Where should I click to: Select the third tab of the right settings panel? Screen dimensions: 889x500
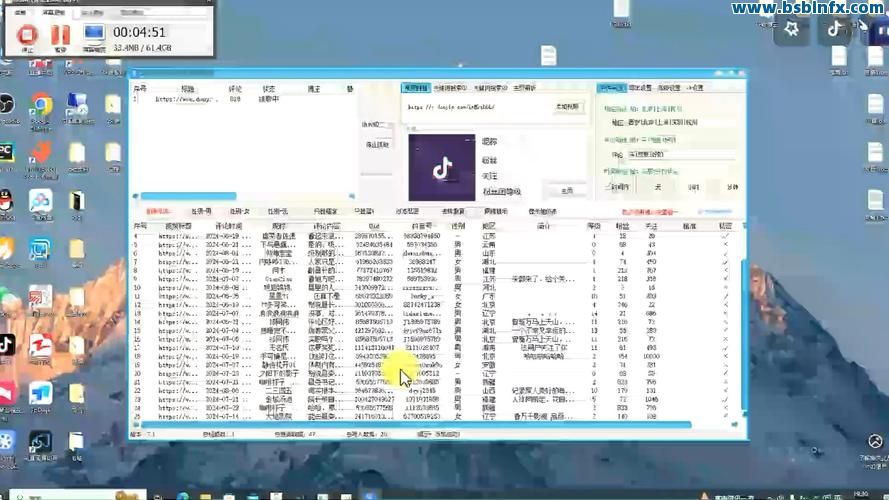click(669, 88)
